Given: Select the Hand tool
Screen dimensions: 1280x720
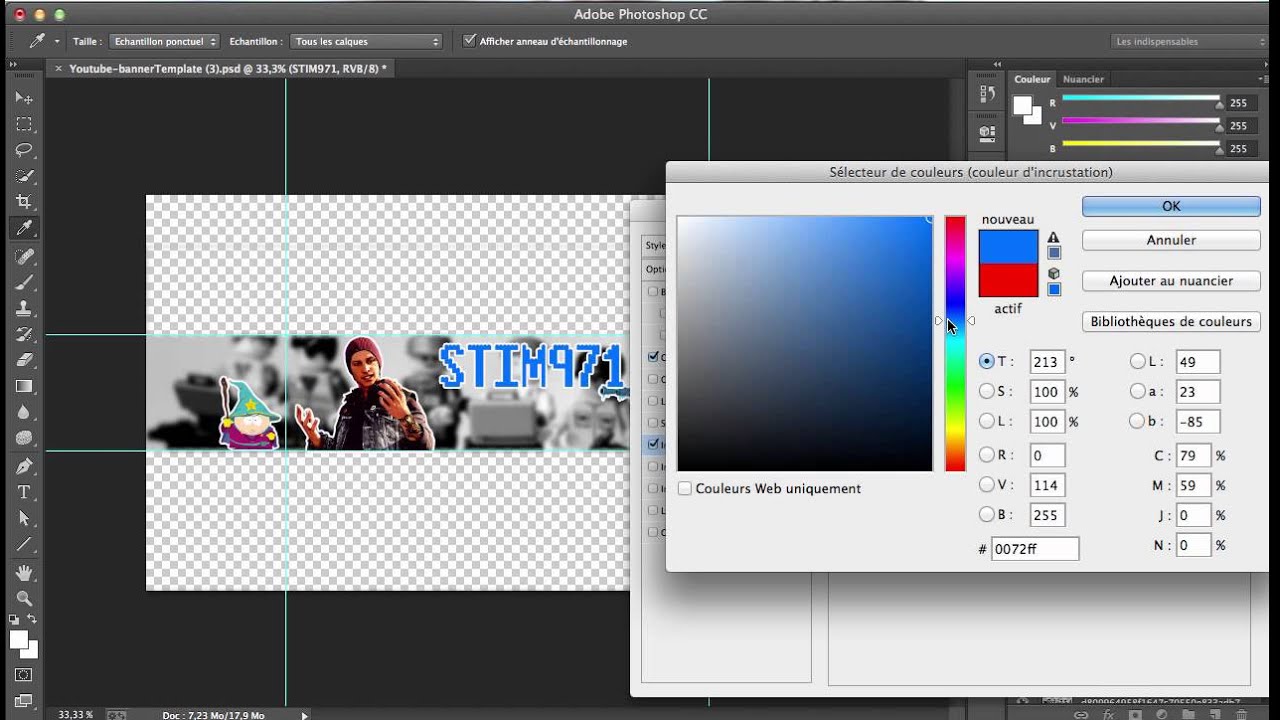Looking at the screenshot, I should point(24,572).
